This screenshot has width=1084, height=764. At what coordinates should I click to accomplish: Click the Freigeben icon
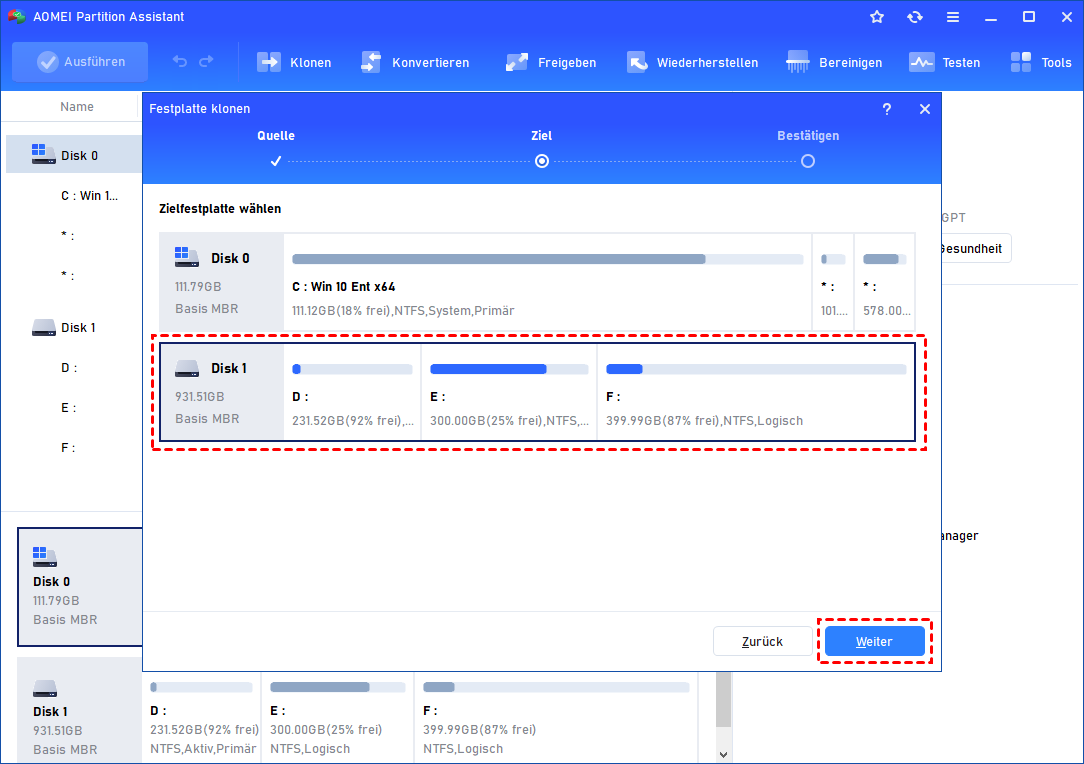[516, 62]
